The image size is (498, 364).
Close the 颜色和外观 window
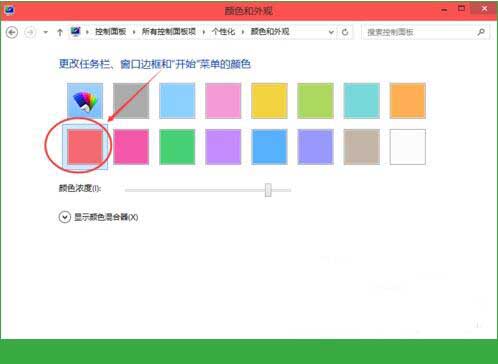point(484,9)
